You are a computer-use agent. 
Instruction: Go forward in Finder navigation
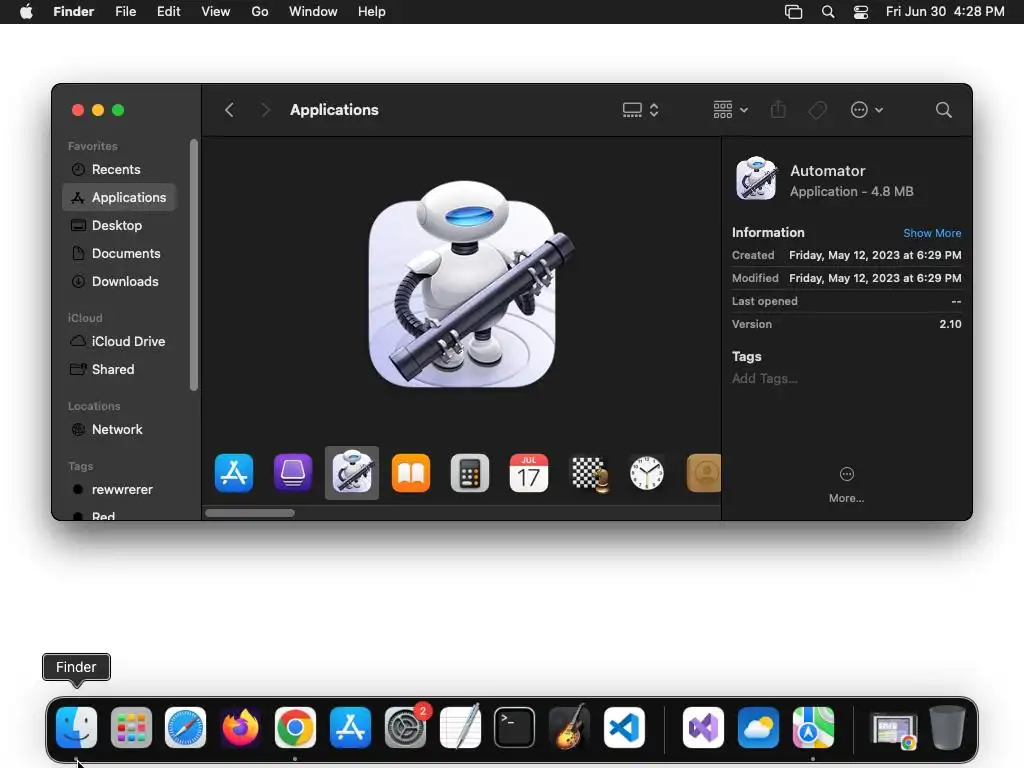click(264, 110)
